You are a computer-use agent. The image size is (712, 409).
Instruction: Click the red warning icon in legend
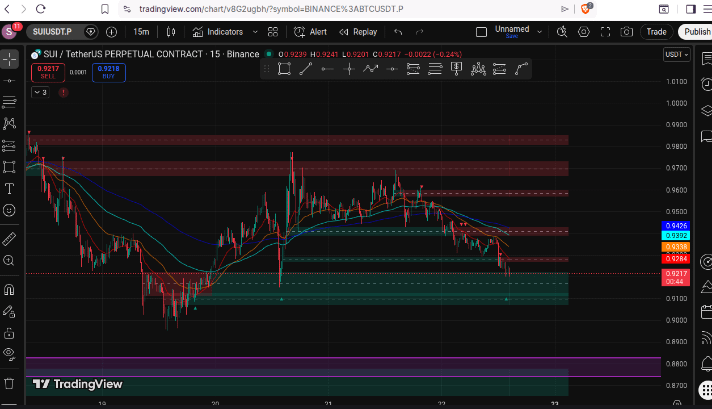click(64, 93)
